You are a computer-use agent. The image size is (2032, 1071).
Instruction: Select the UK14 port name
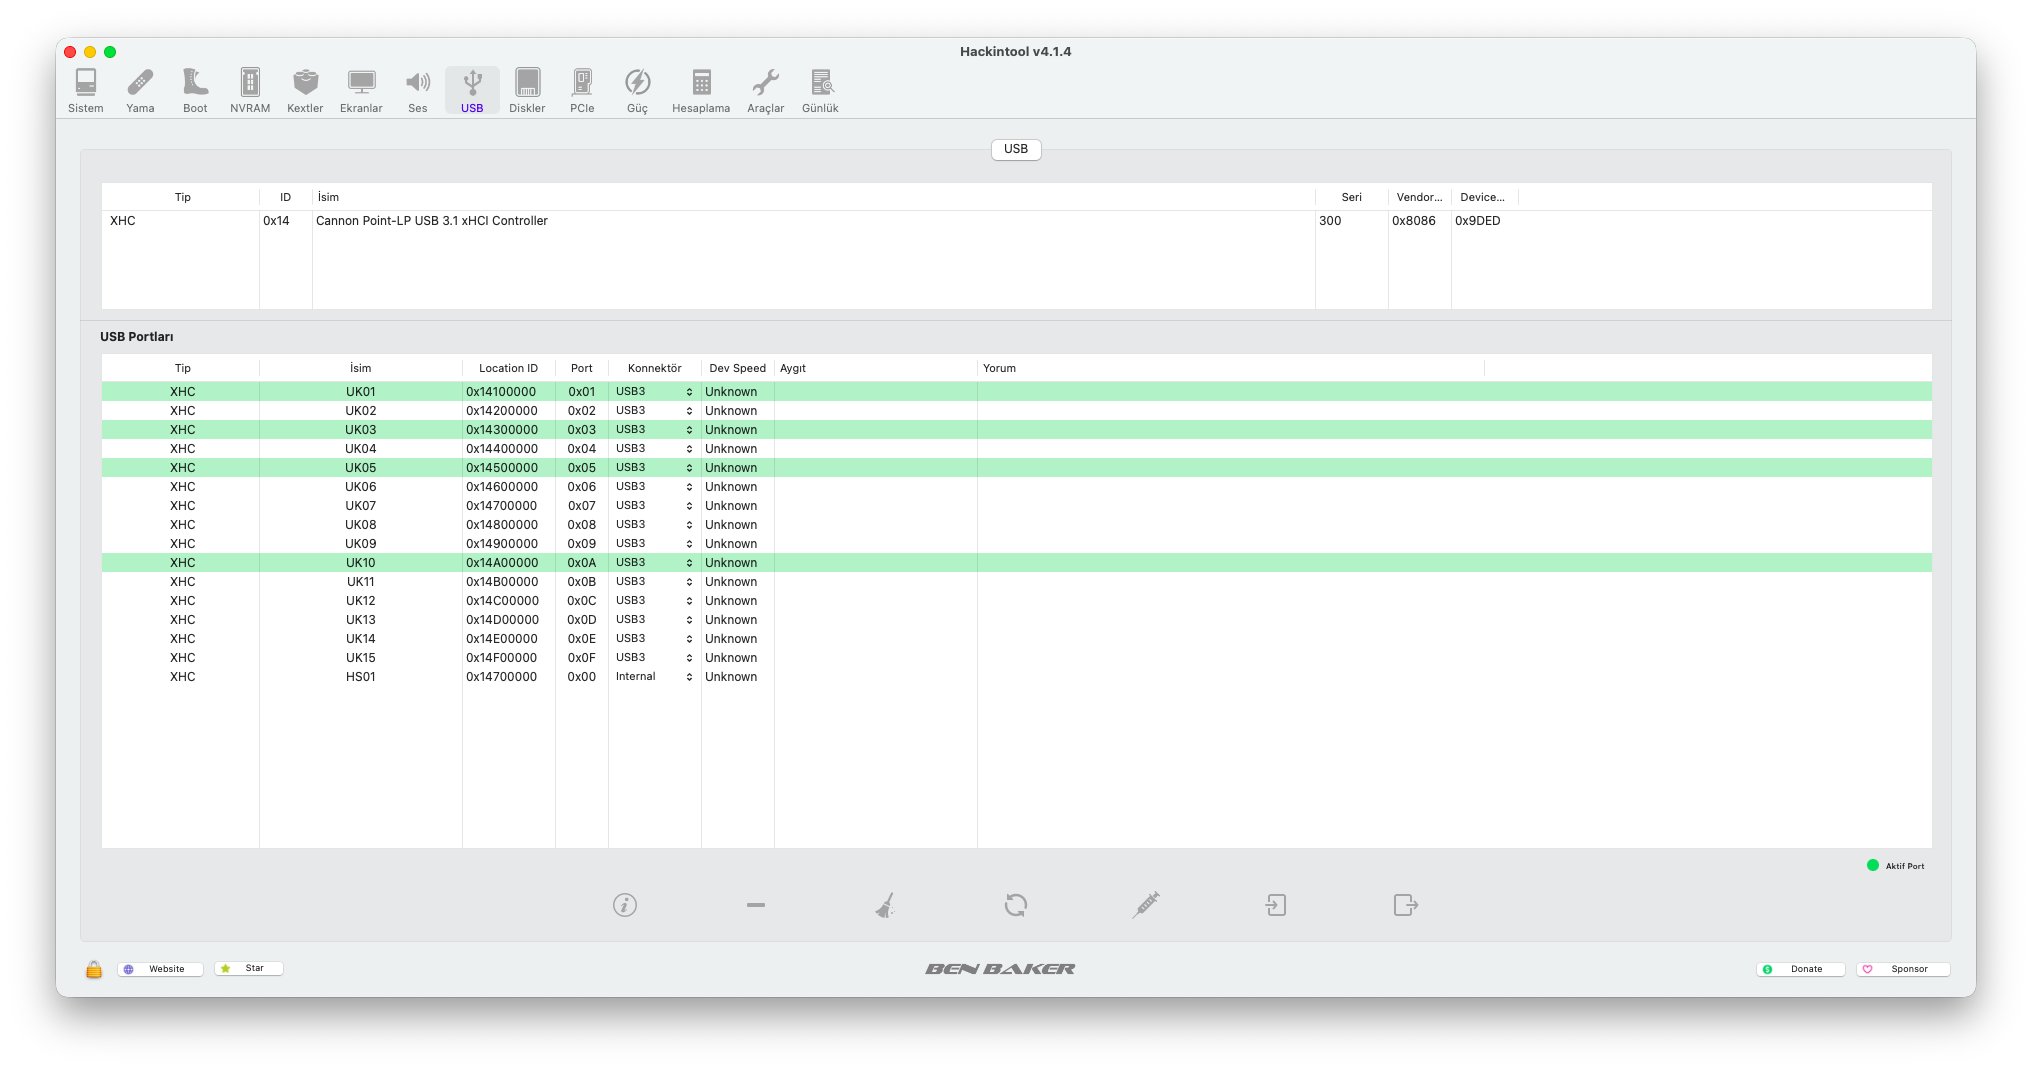pos(361,639)
